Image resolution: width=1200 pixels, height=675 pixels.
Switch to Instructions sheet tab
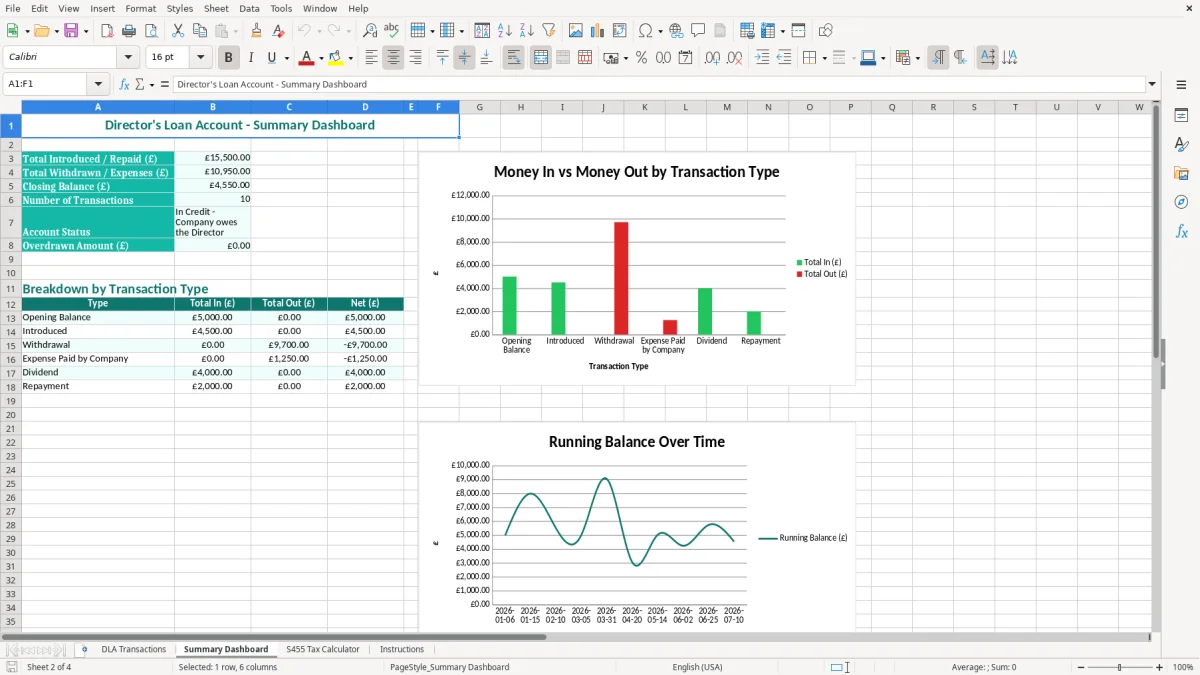tap(402, 649)
